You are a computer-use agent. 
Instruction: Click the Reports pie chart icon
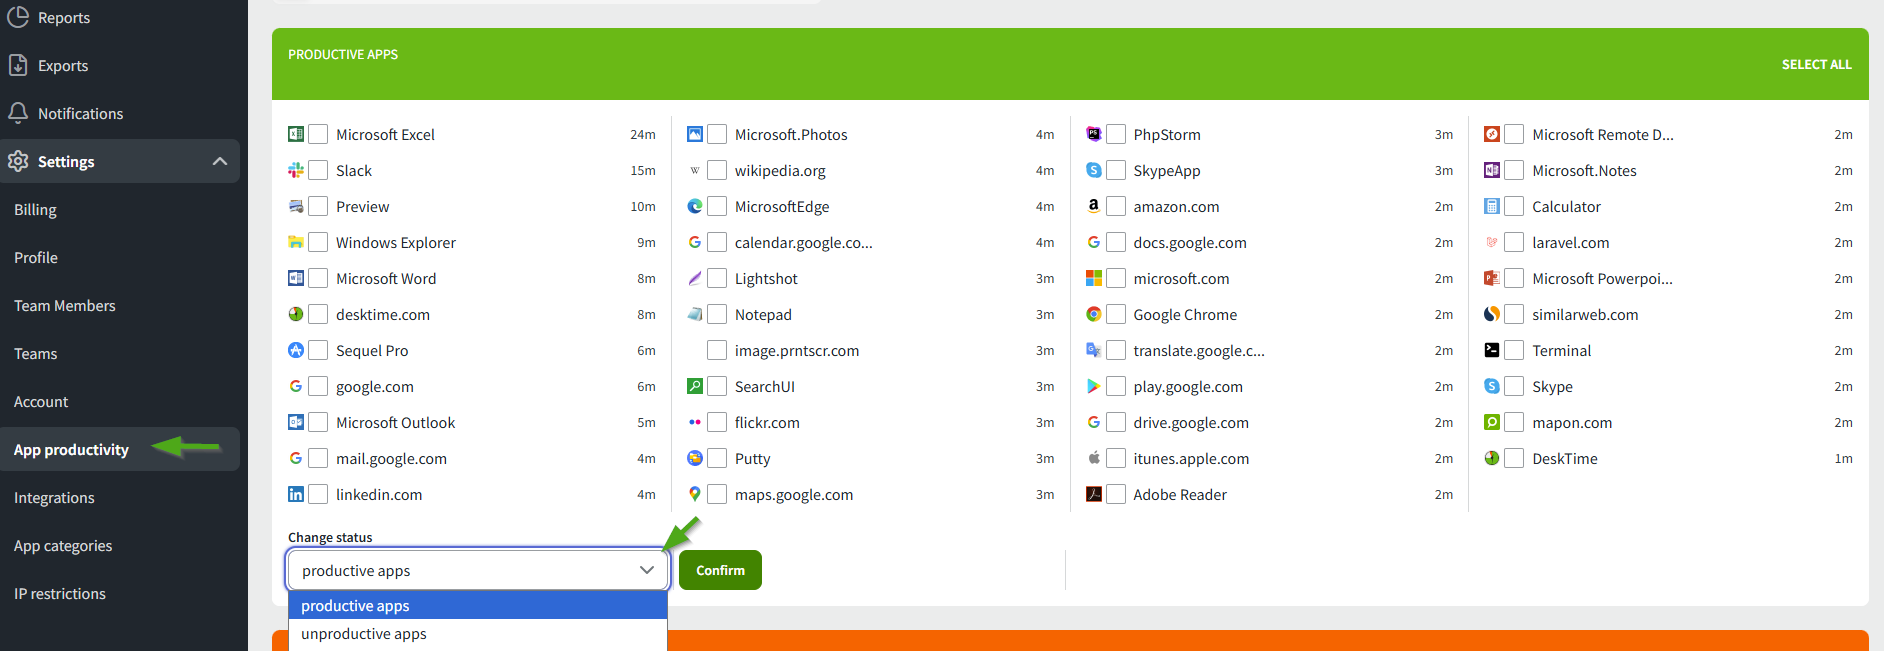coord(18,16)
